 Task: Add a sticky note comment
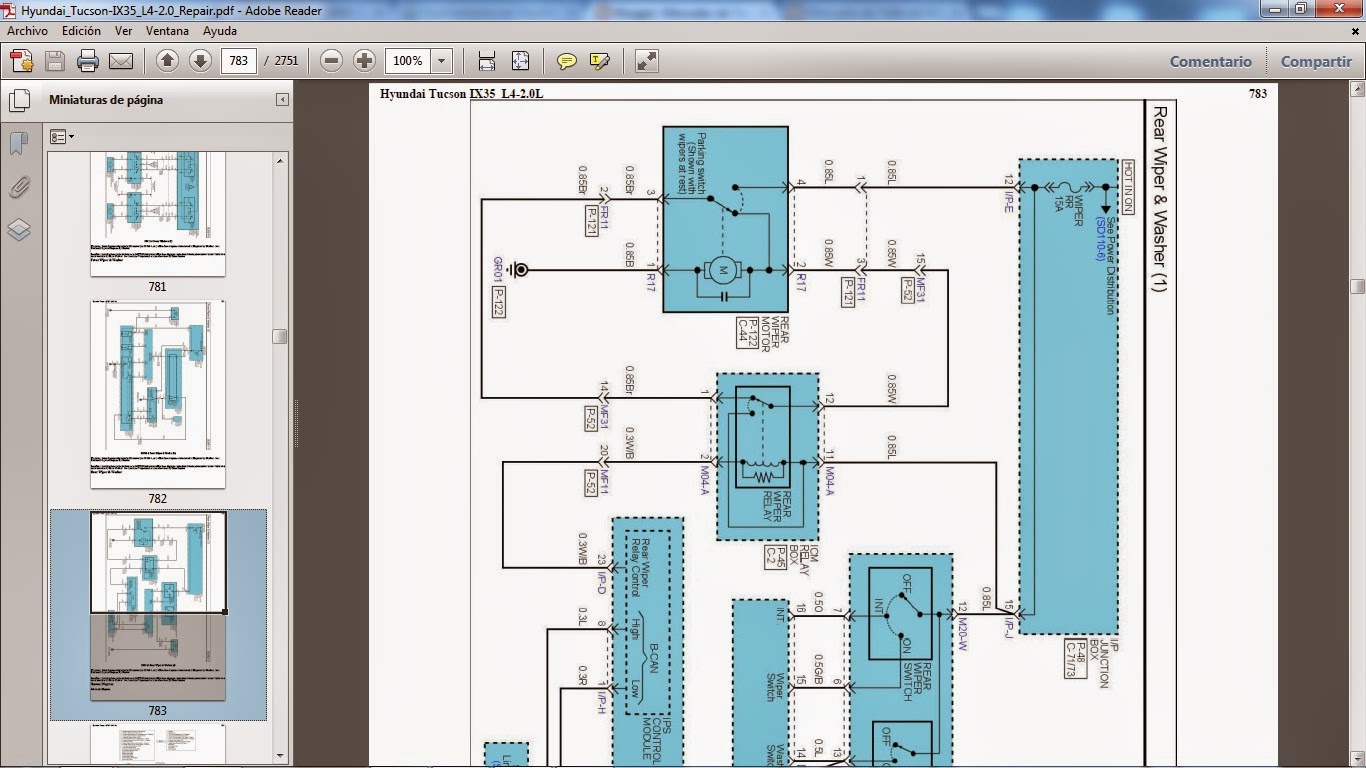click(567, 61)
